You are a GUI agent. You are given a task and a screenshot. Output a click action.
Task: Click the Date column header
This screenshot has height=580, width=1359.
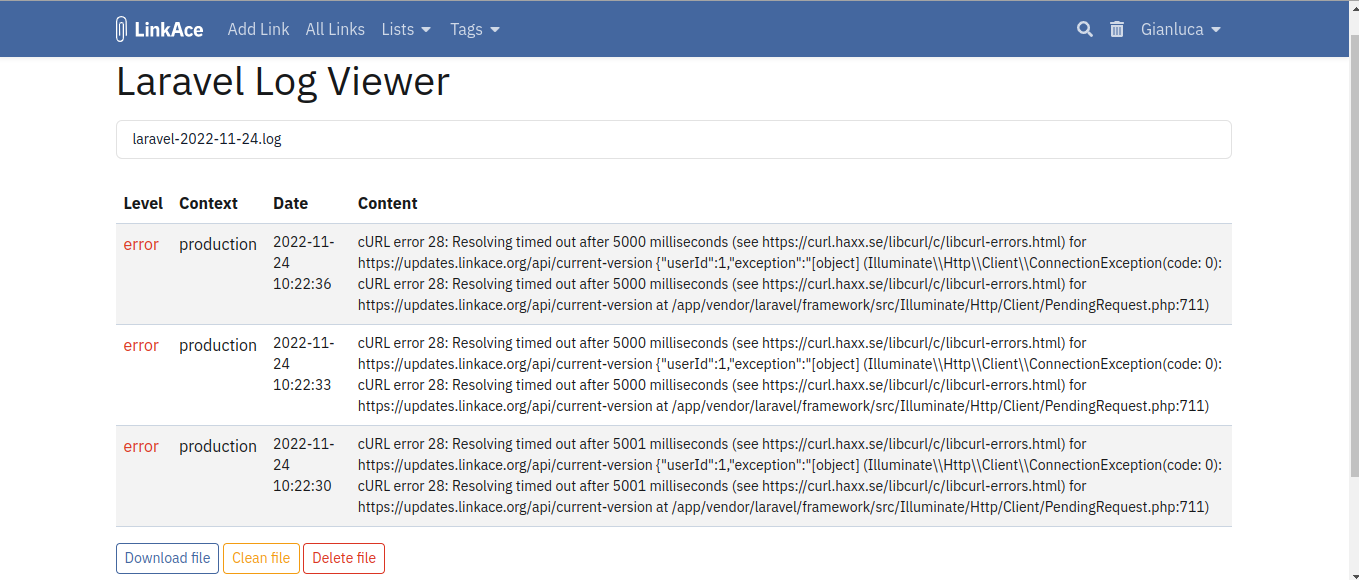point(290,203)
